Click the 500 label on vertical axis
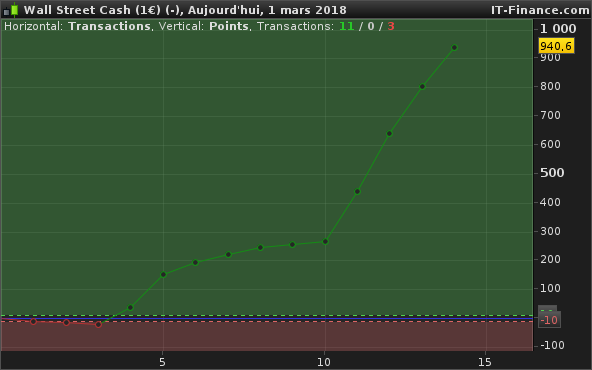Screen dimensions: 592x370 coord(552,173)
